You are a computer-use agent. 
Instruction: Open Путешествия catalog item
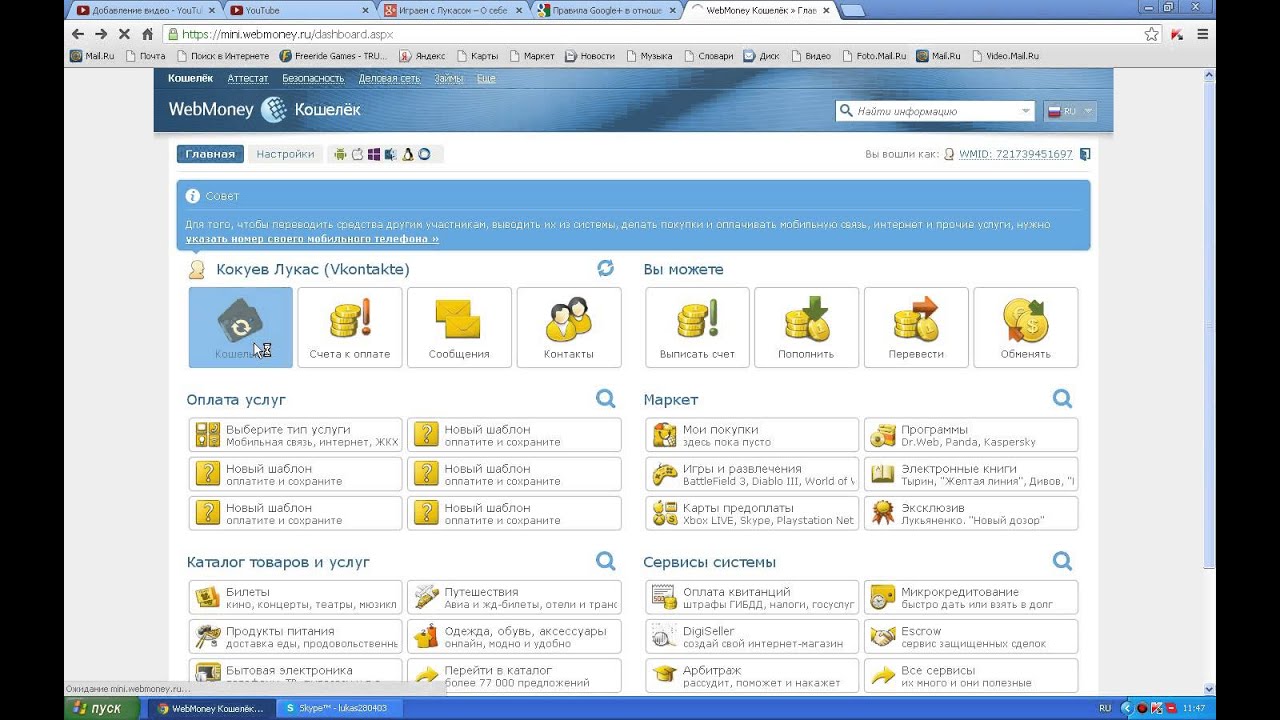pos(514,597)
